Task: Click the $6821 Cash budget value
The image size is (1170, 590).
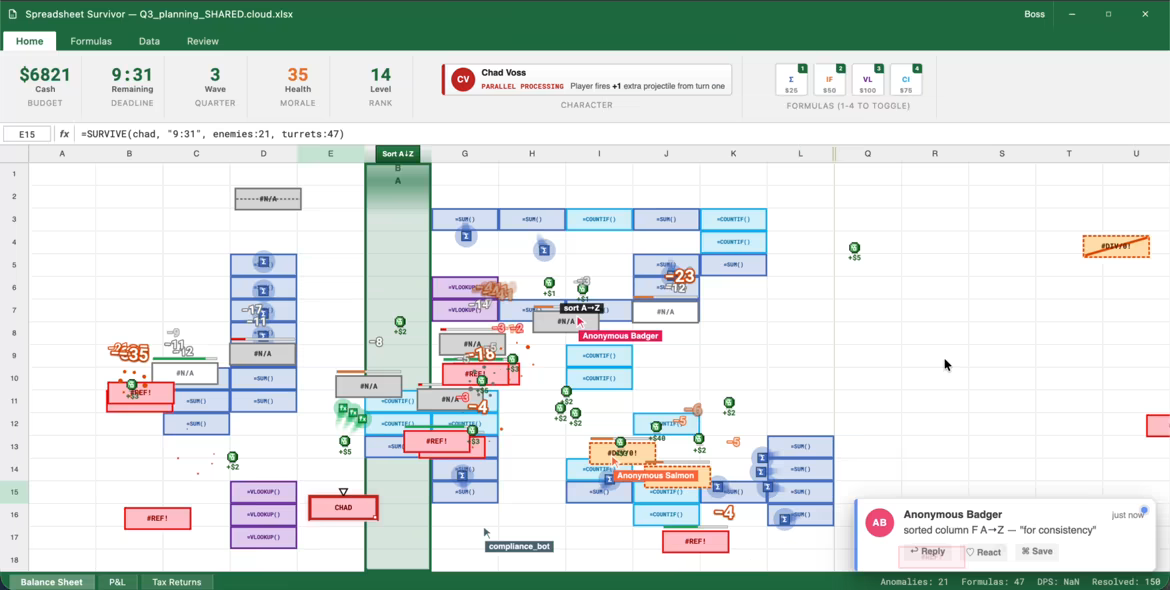Action: click(45, 75)
